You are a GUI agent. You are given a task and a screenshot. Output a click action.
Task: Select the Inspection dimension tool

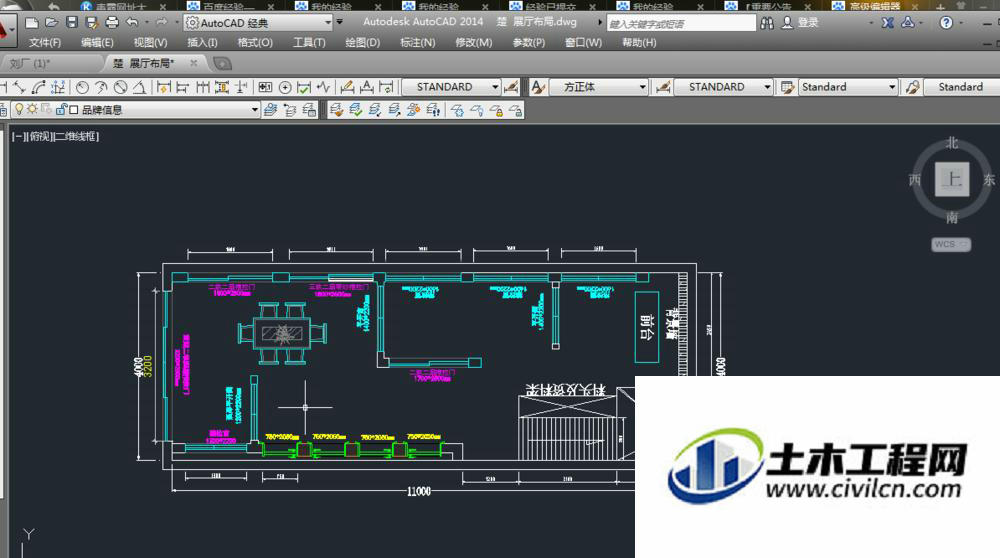pyautogui.click(x=304, y=87)
